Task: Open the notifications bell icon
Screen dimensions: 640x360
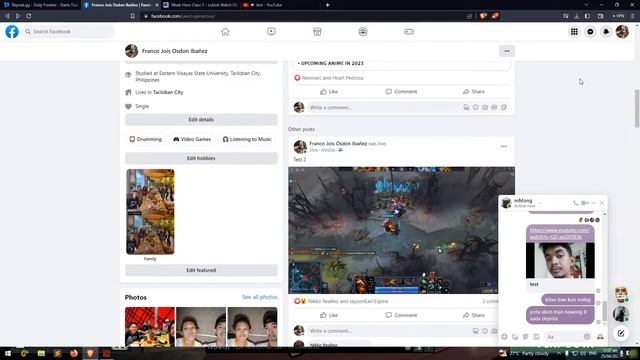Action: [x=606, y=31]
